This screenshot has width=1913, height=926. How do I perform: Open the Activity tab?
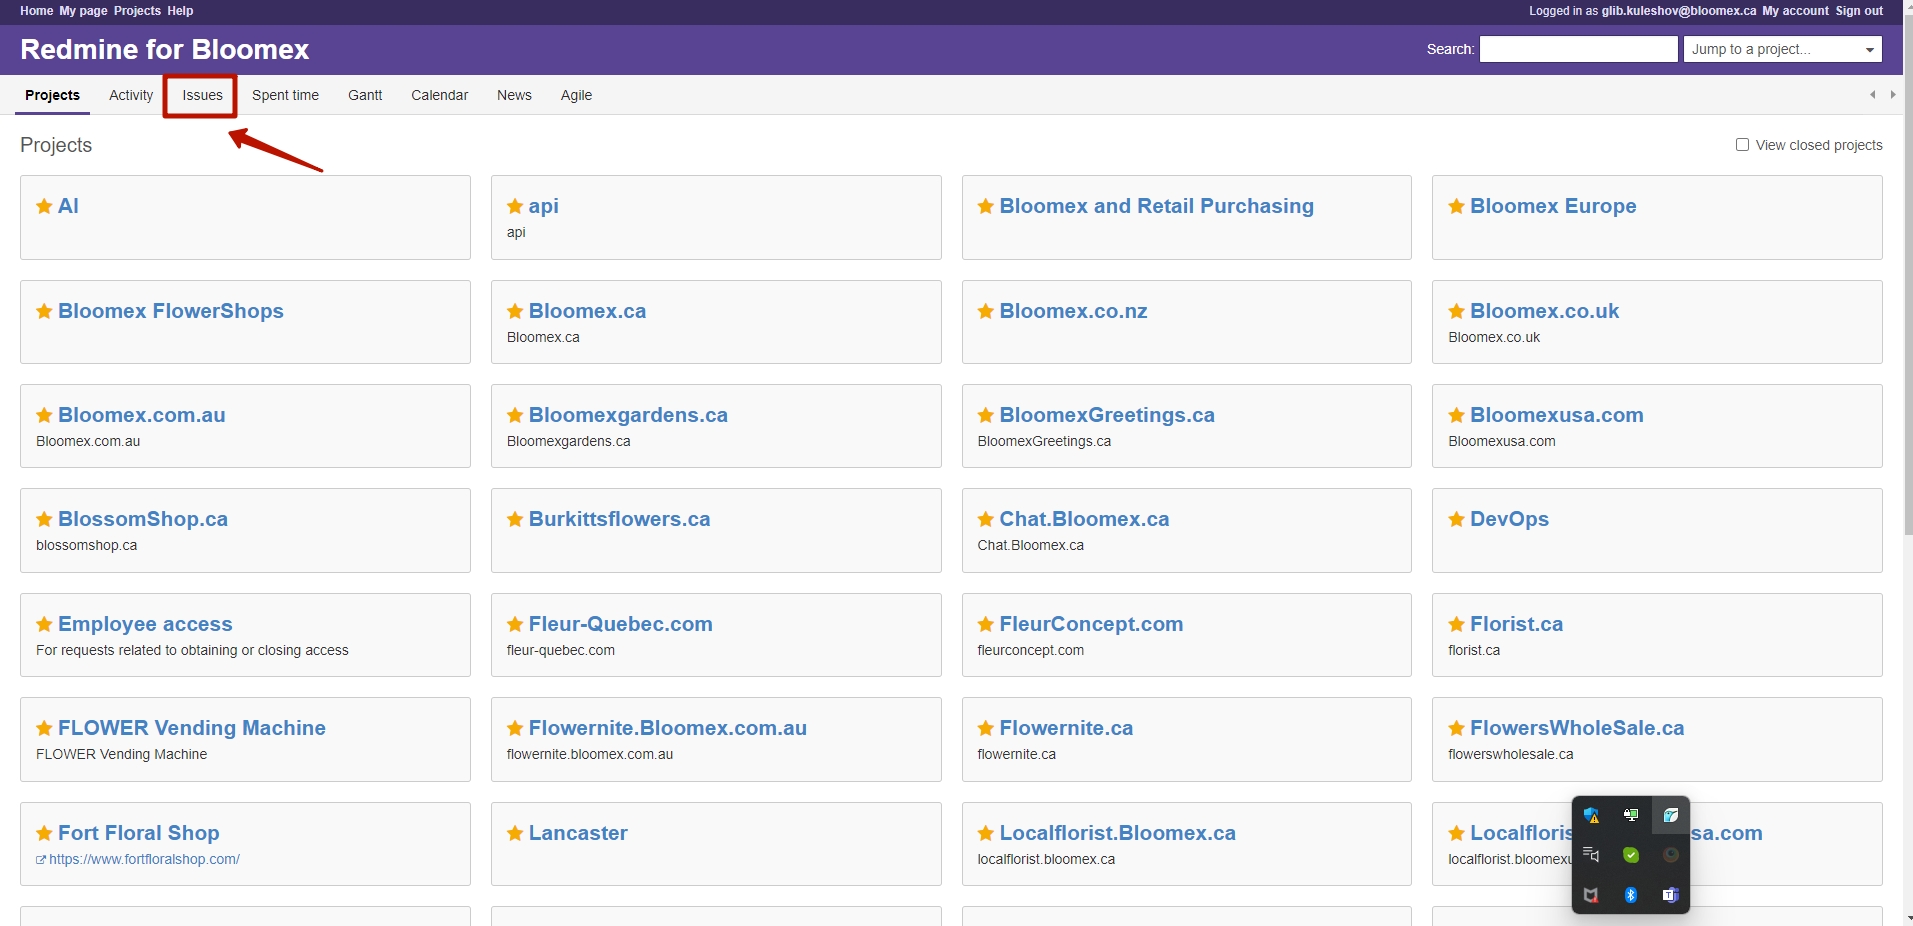coord(131,95)
